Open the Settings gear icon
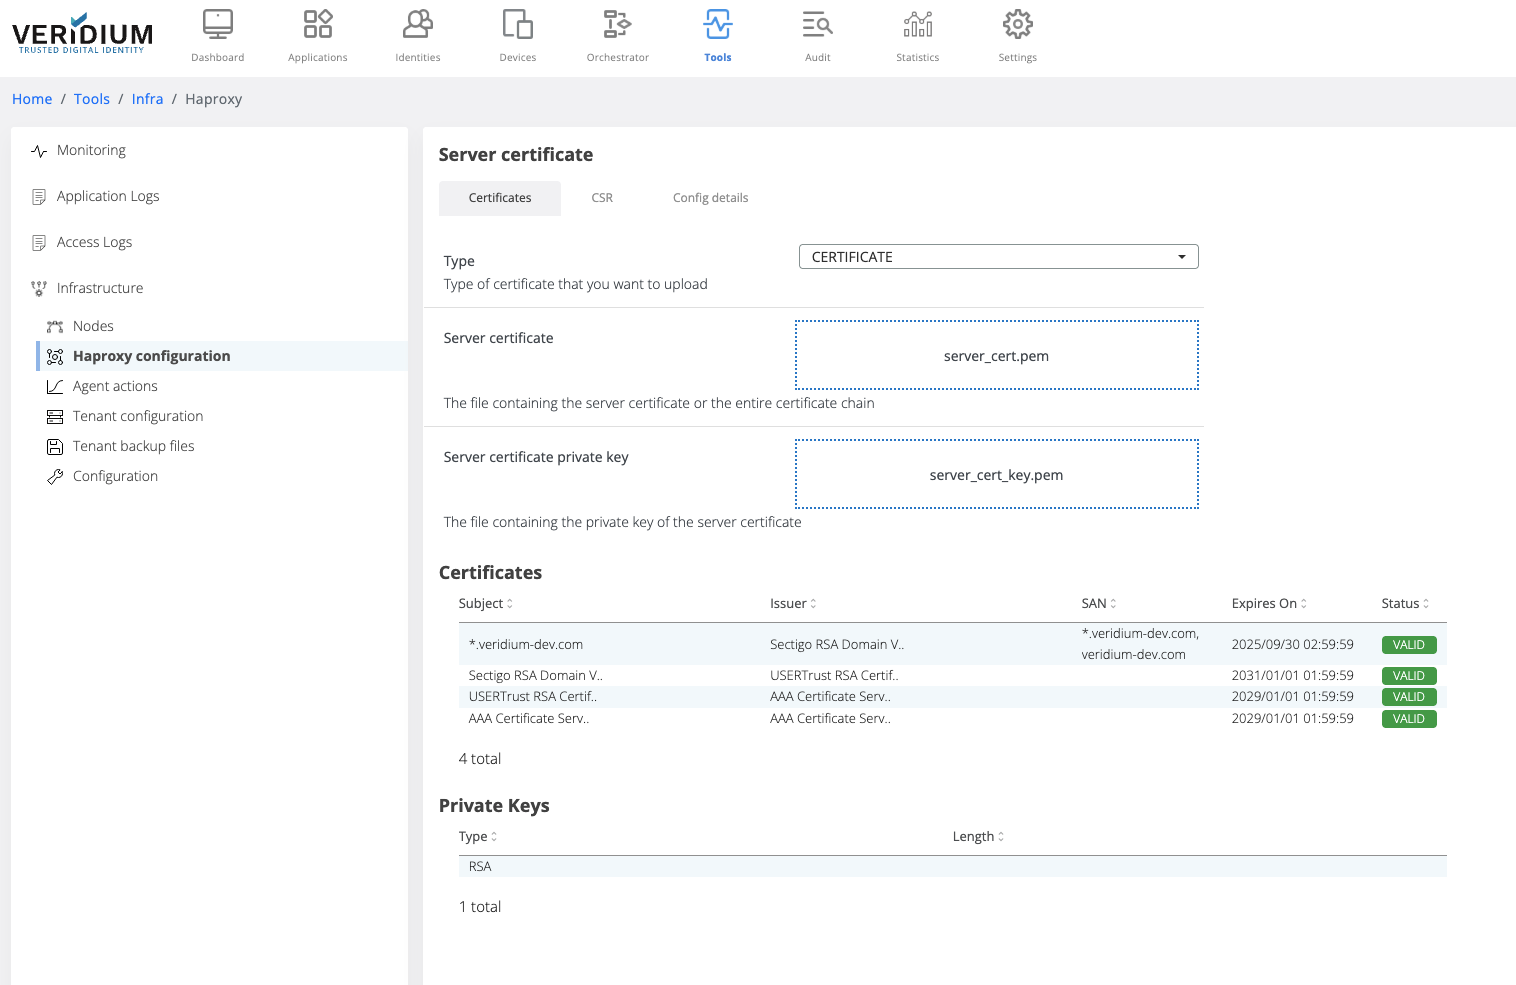Viewport: 1516px width, 985px height. pyautogui.click(x=1017, y=24)
